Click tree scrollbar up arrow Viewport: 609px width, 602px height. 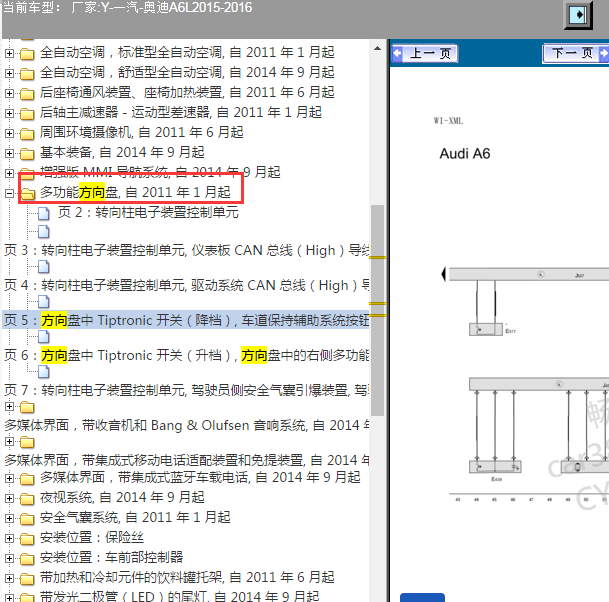click(377, 49)
